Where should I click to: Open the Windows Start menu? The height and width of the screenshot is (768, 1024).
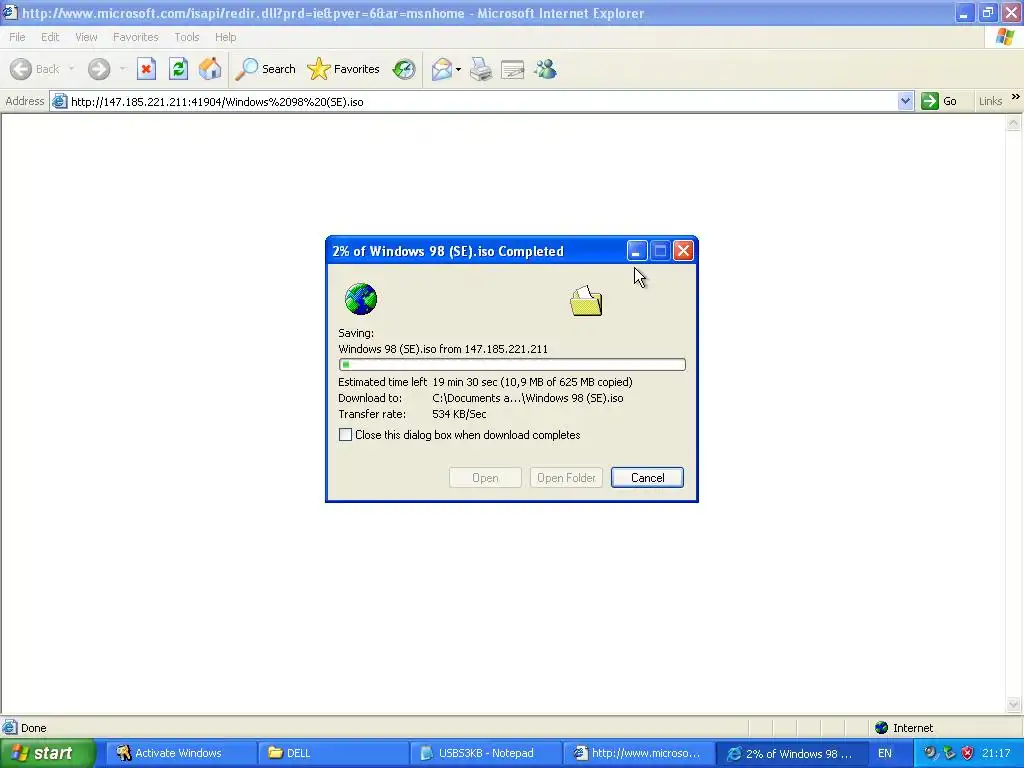pos(46,754)
